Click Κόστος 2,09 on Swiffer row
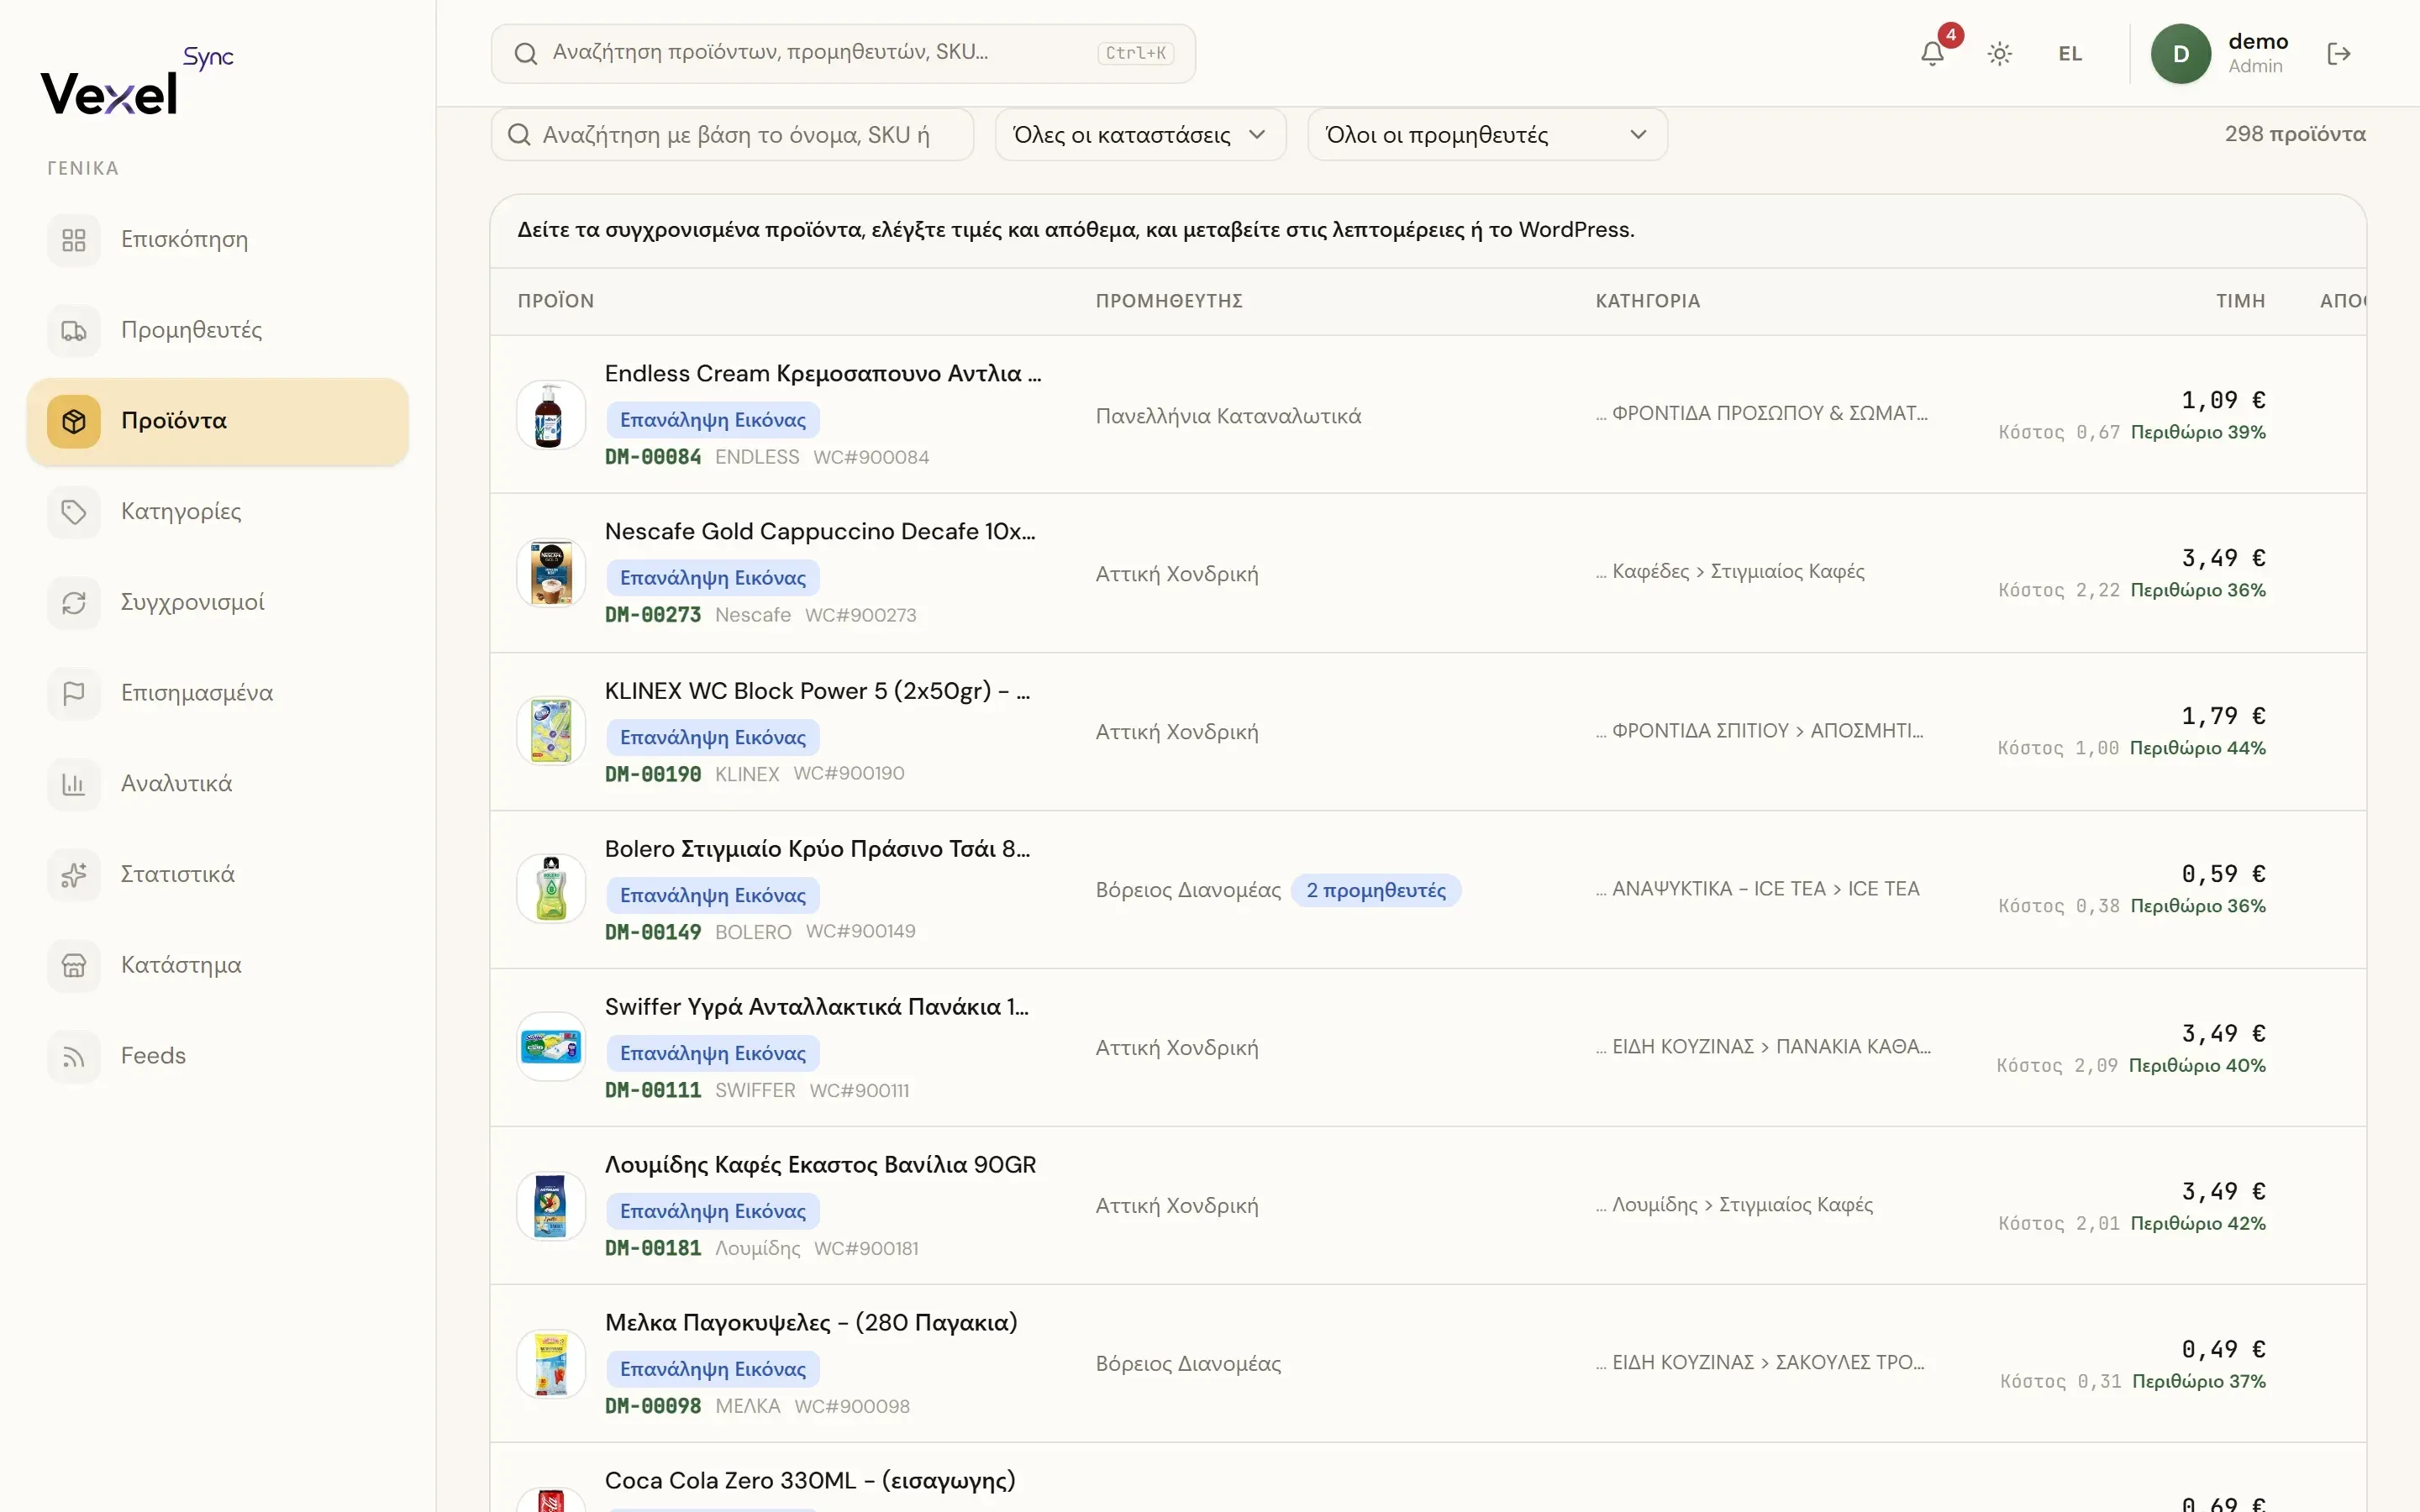The width and height of the screenshot is (2420, 1512). [2057, 1065]
